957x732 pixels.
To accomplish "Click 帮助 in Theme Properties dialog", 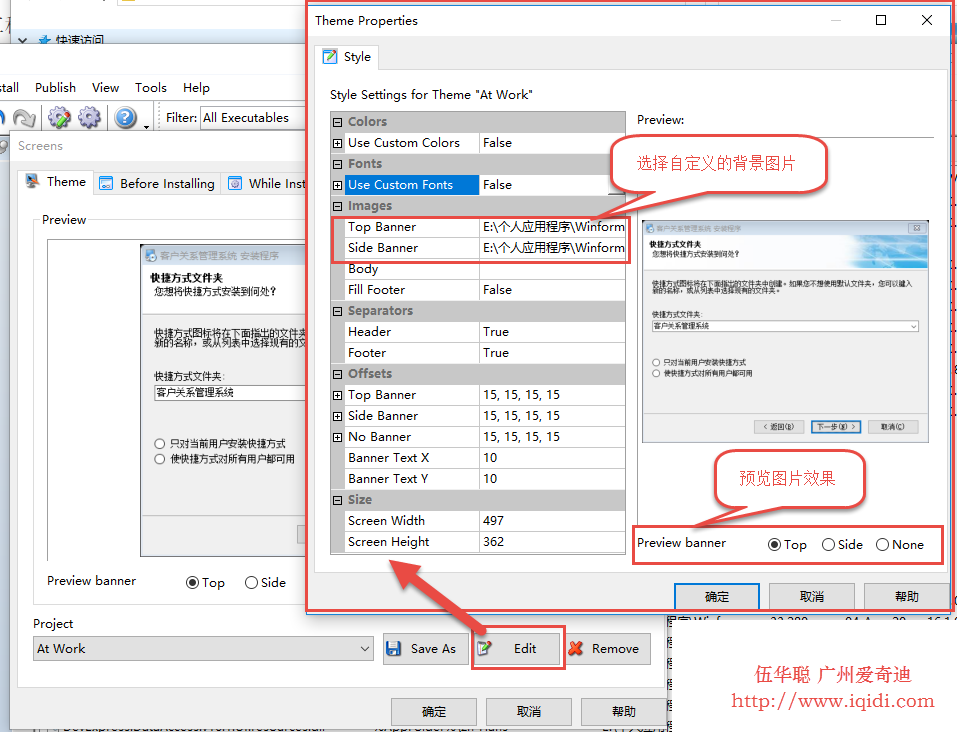I will (x=907, y=596).
